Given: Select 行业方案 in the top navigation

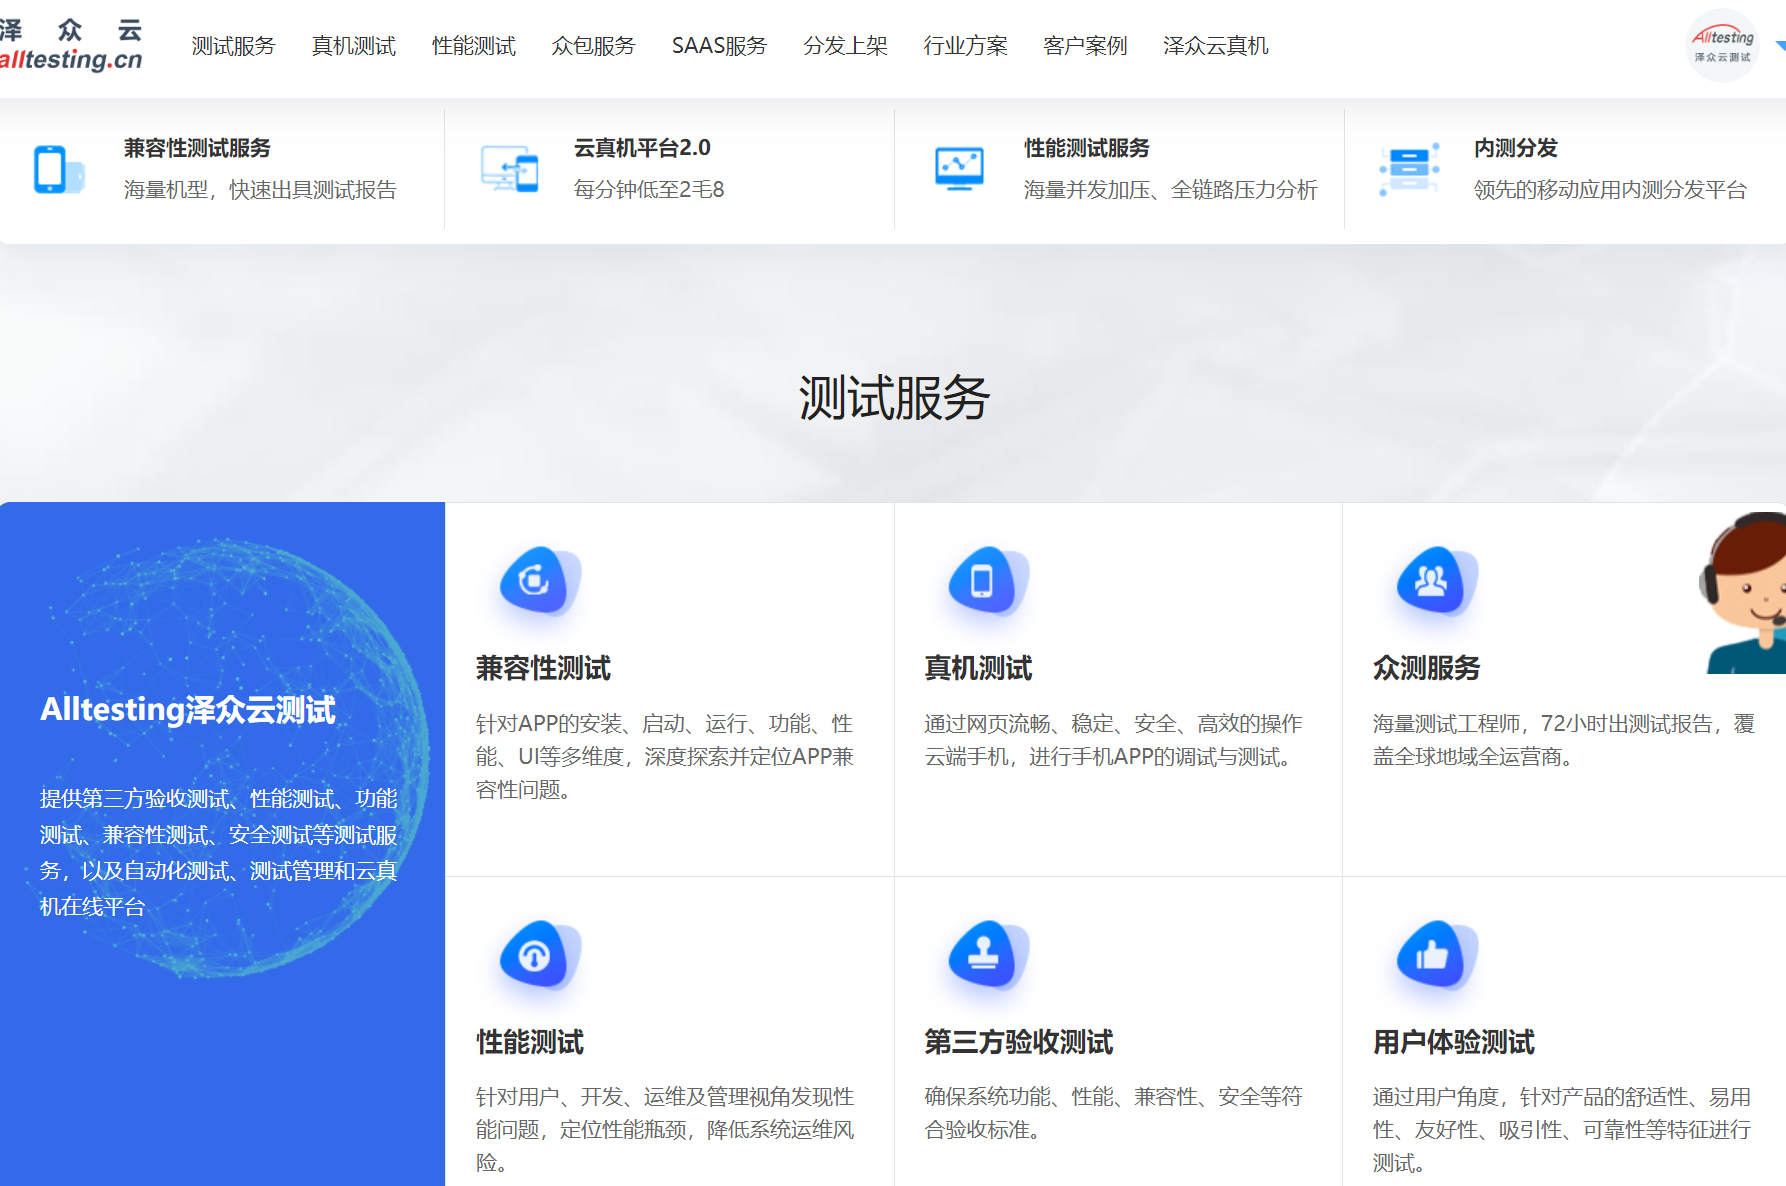Looking at the screenshot, I should point(965,46).
